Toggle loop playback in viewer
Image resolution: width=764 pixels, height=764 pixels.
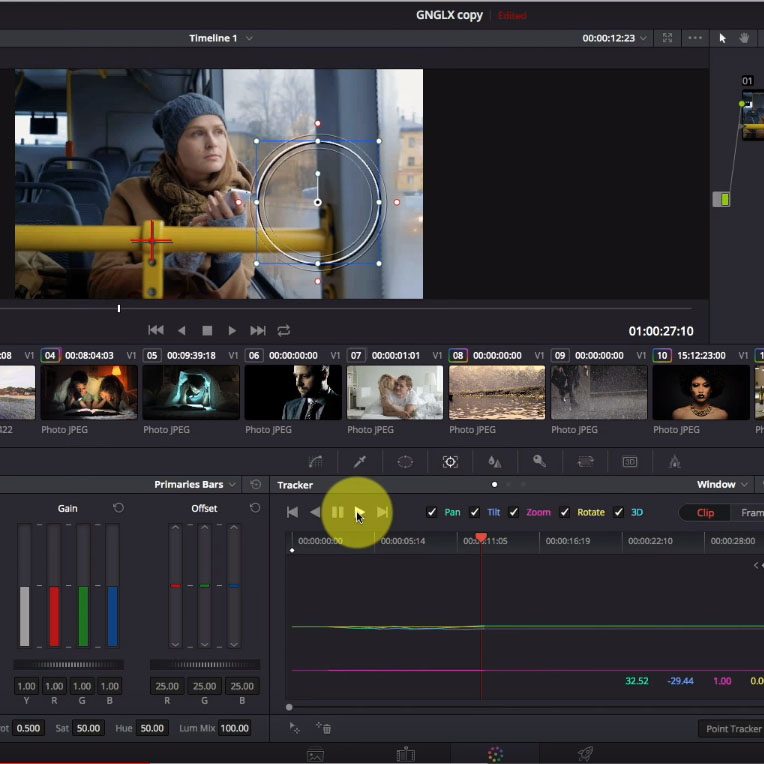click(284, 331)
